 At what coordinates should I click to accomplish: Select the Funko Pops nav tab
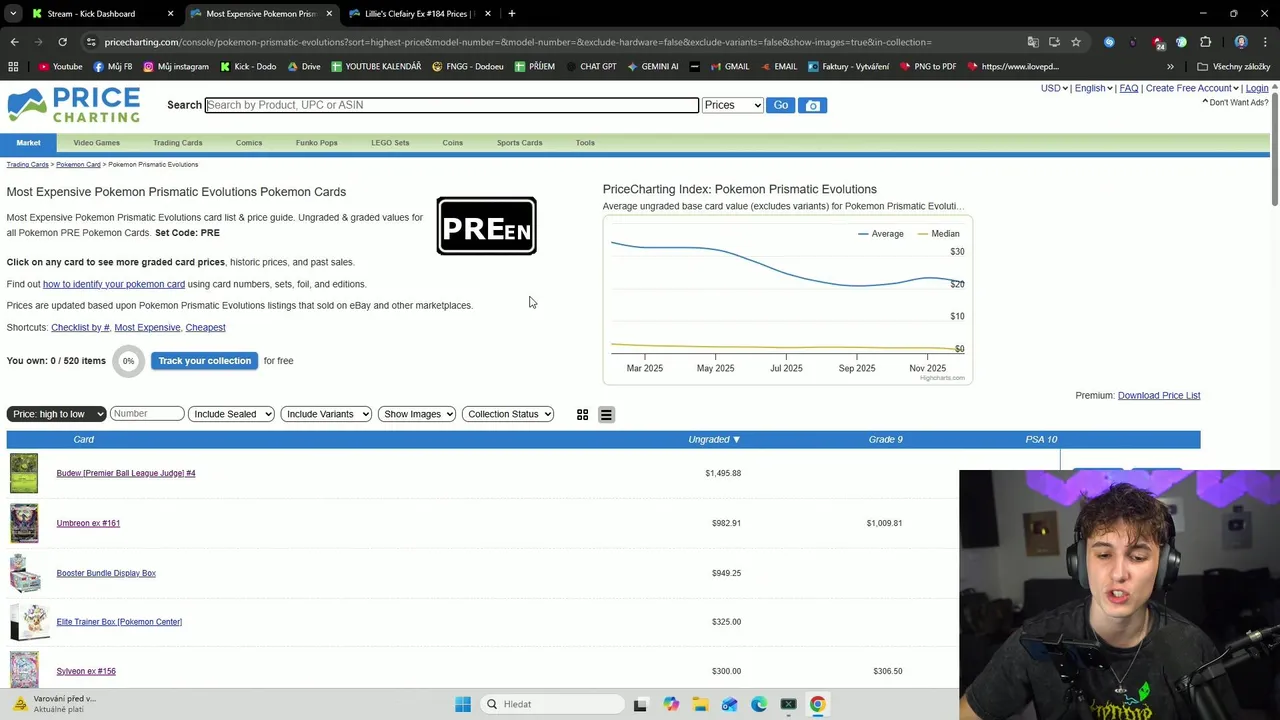pos(316,143)
